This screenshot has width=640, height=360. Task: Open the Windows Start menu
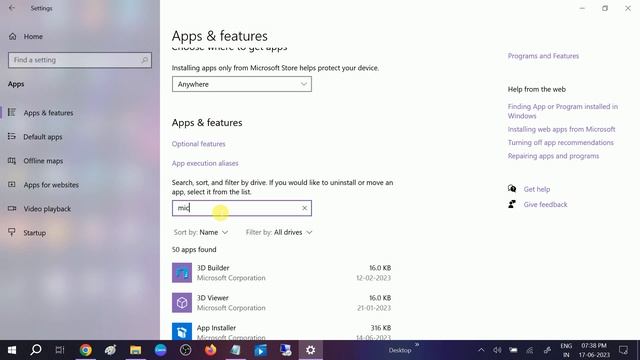pyautogui.click(x=12, y=350)
